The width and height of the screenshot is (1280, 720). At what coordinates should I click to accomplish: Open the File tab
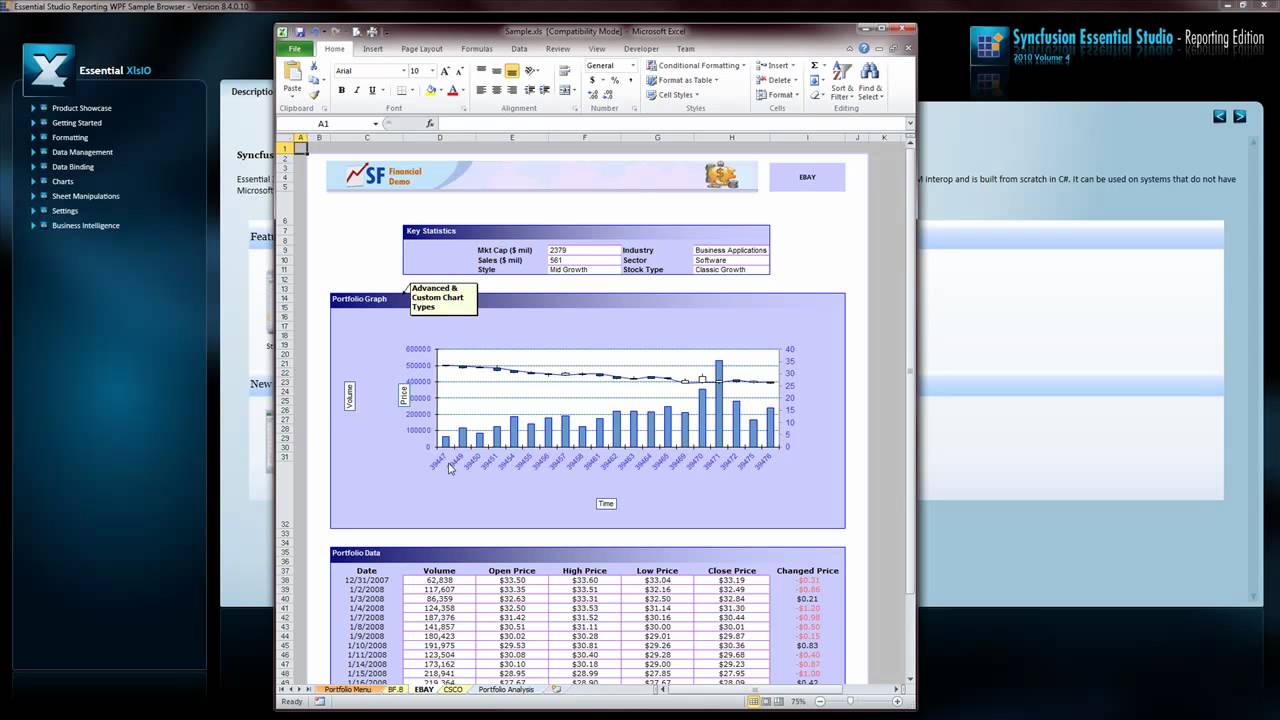(x=294, y=49)
